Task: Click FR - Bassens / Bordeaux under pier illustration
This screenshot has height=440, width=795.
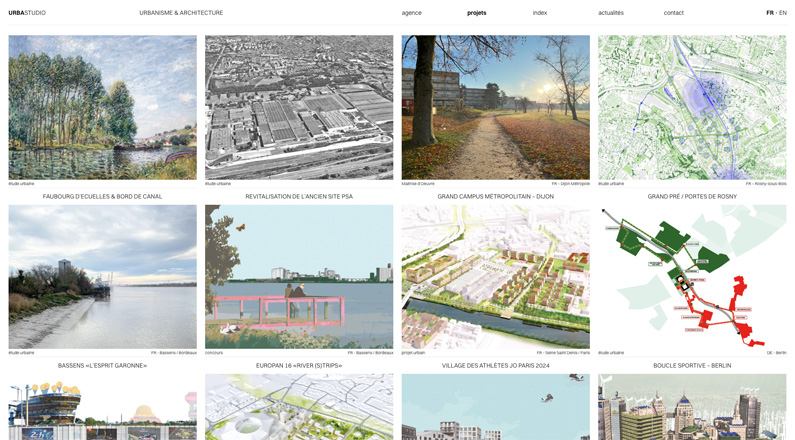Action: pos(370,353)
